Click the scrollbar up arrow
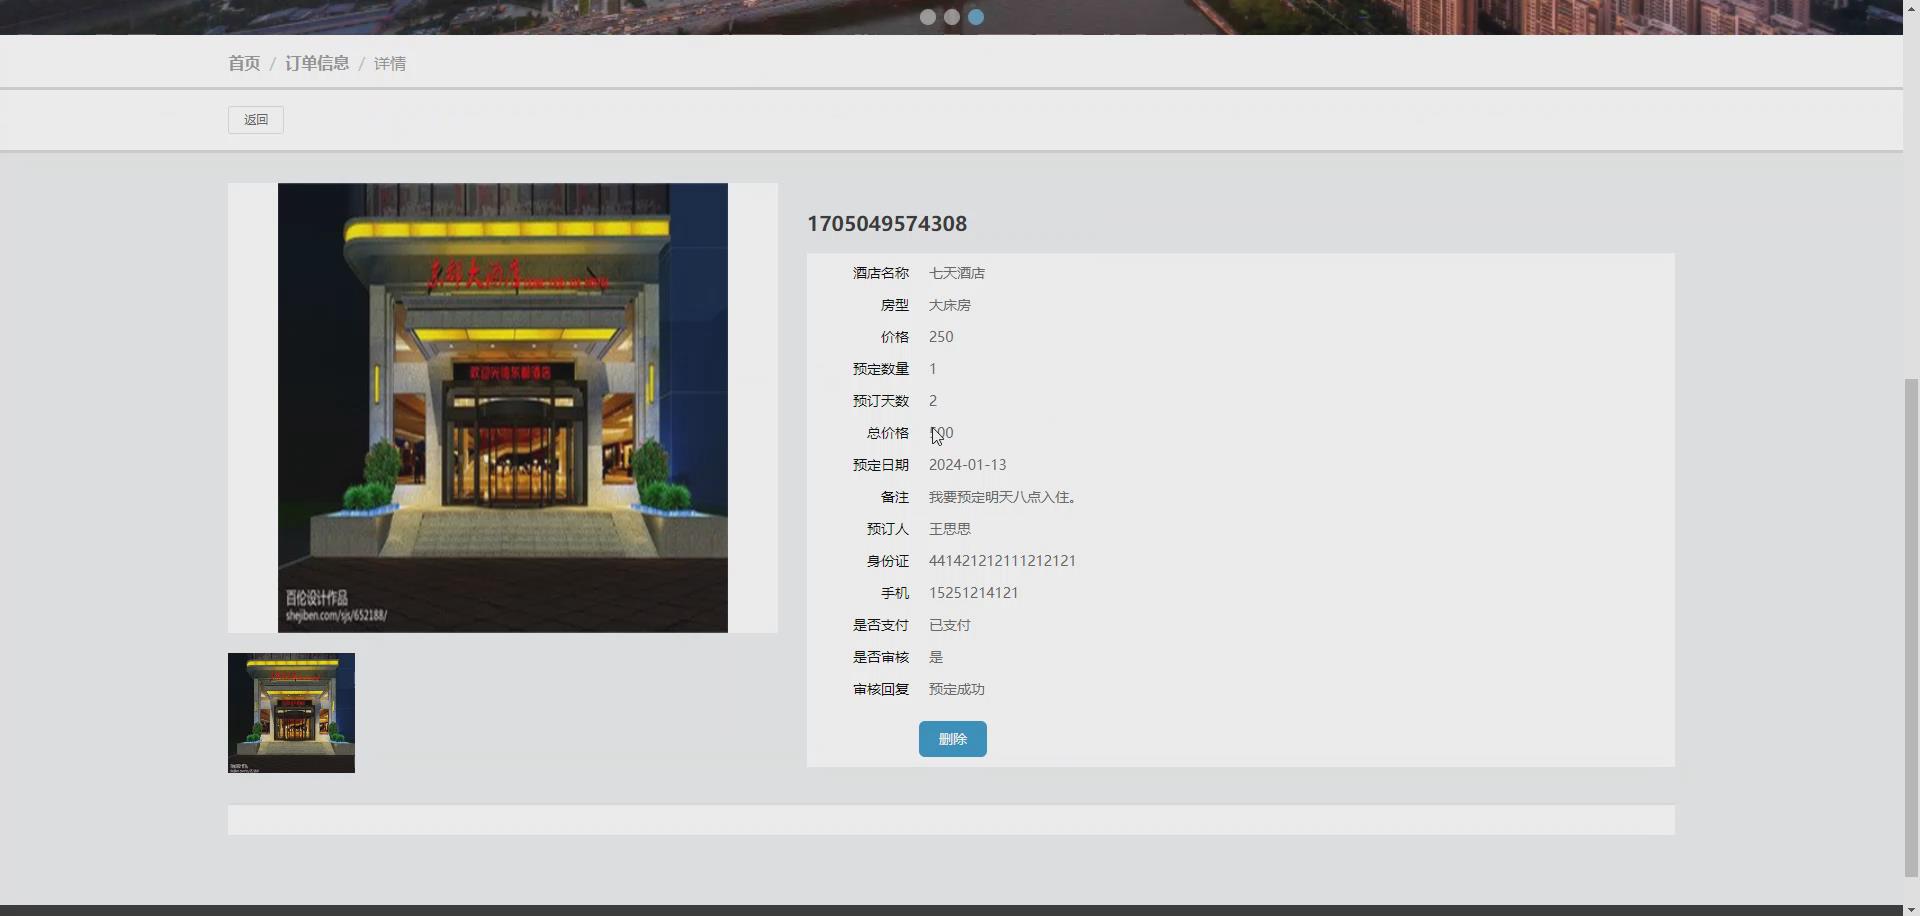 coord(1911,7)
